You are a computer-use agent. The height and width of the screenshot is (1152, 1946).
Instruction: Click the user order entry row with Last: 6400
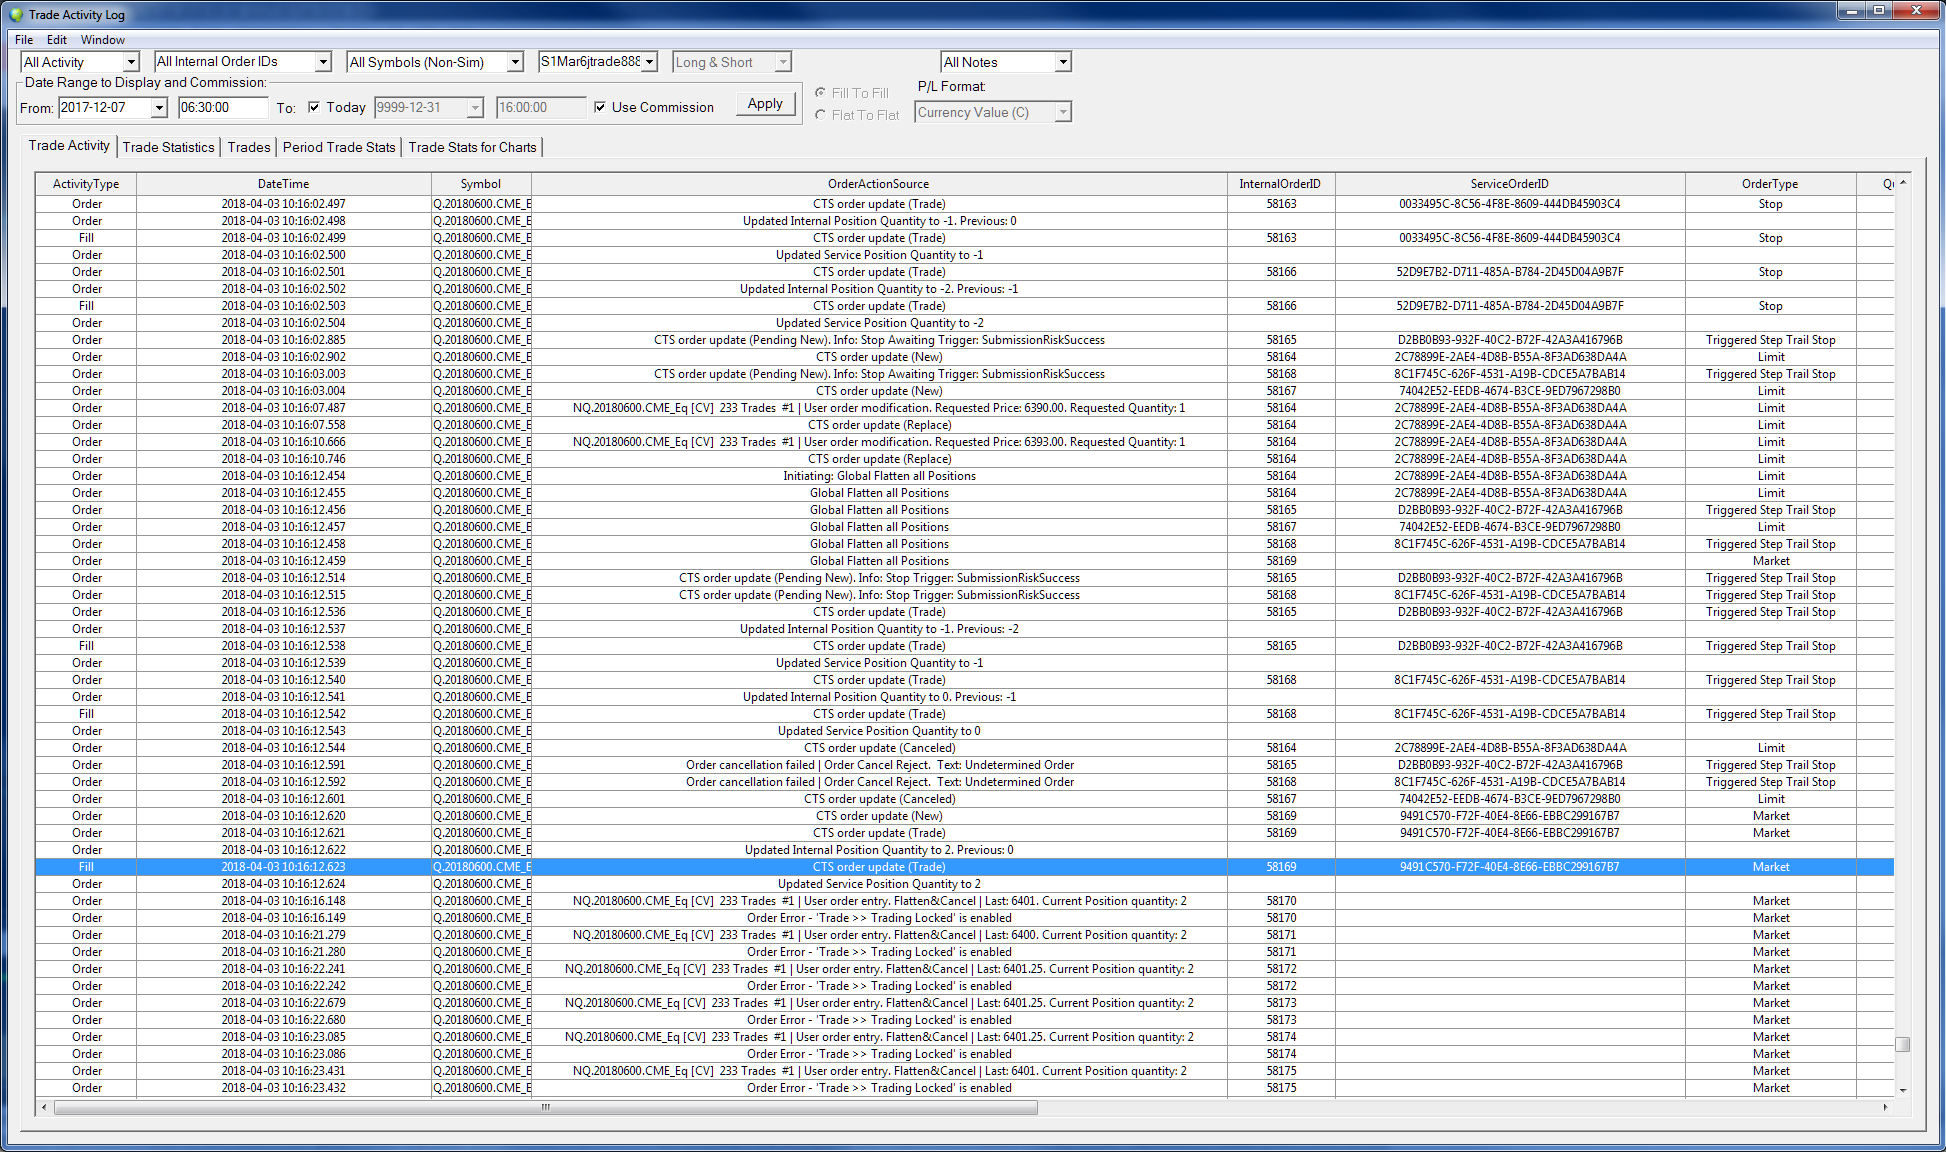(964, 935)
